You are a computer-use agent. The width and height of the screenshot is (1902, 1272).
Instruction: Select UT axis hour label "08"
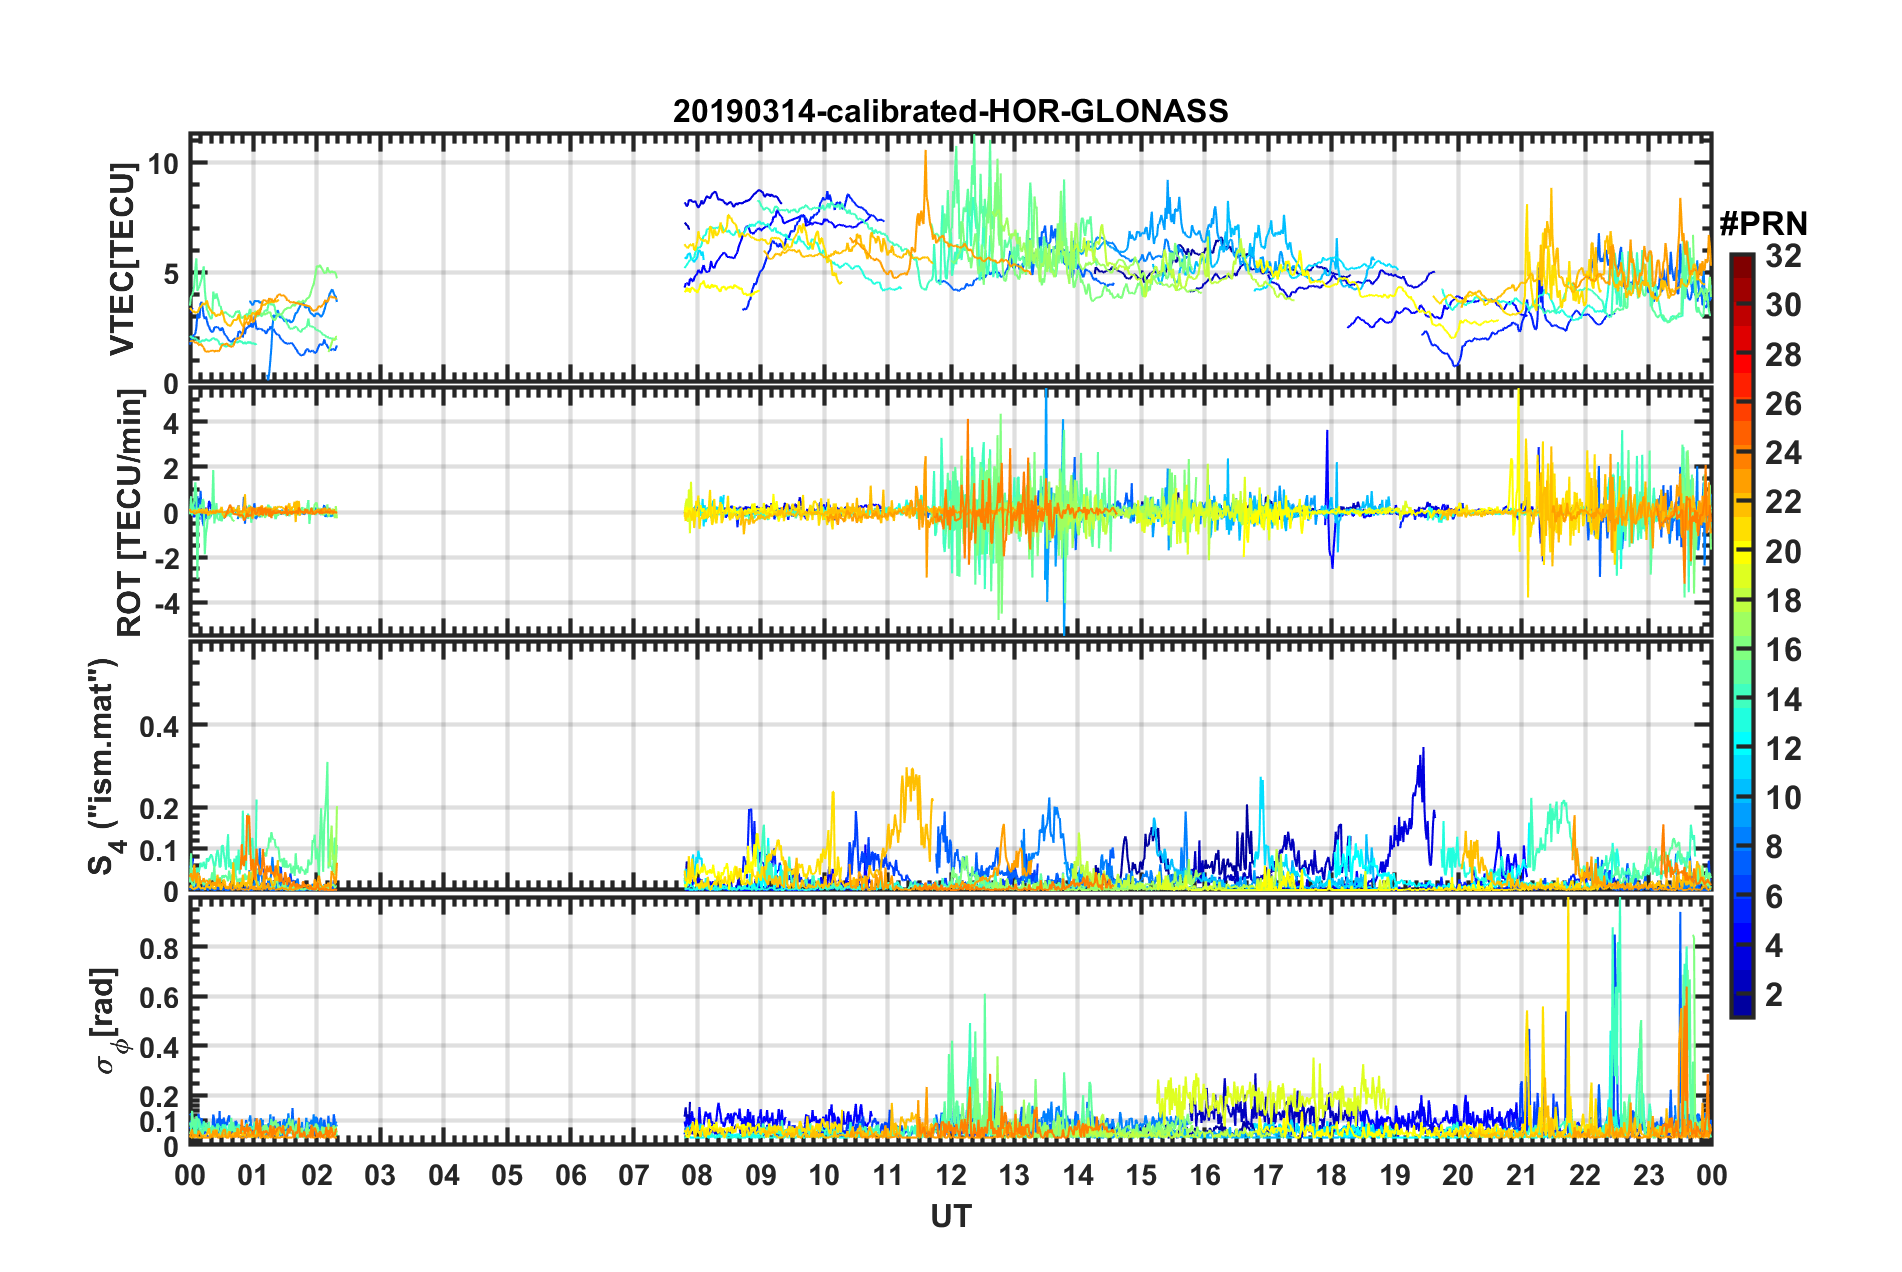coord(697,1175)
